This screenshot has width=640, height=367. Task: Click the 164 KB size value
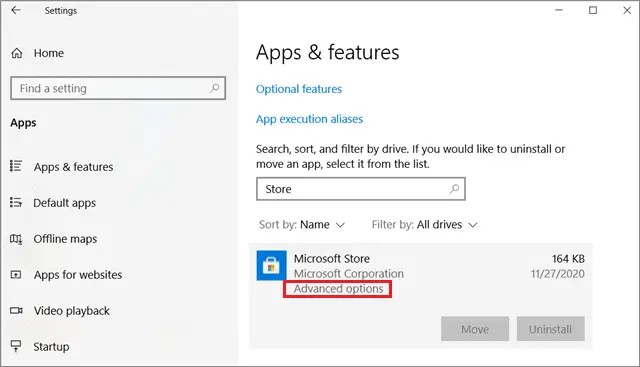click(568, 258)
